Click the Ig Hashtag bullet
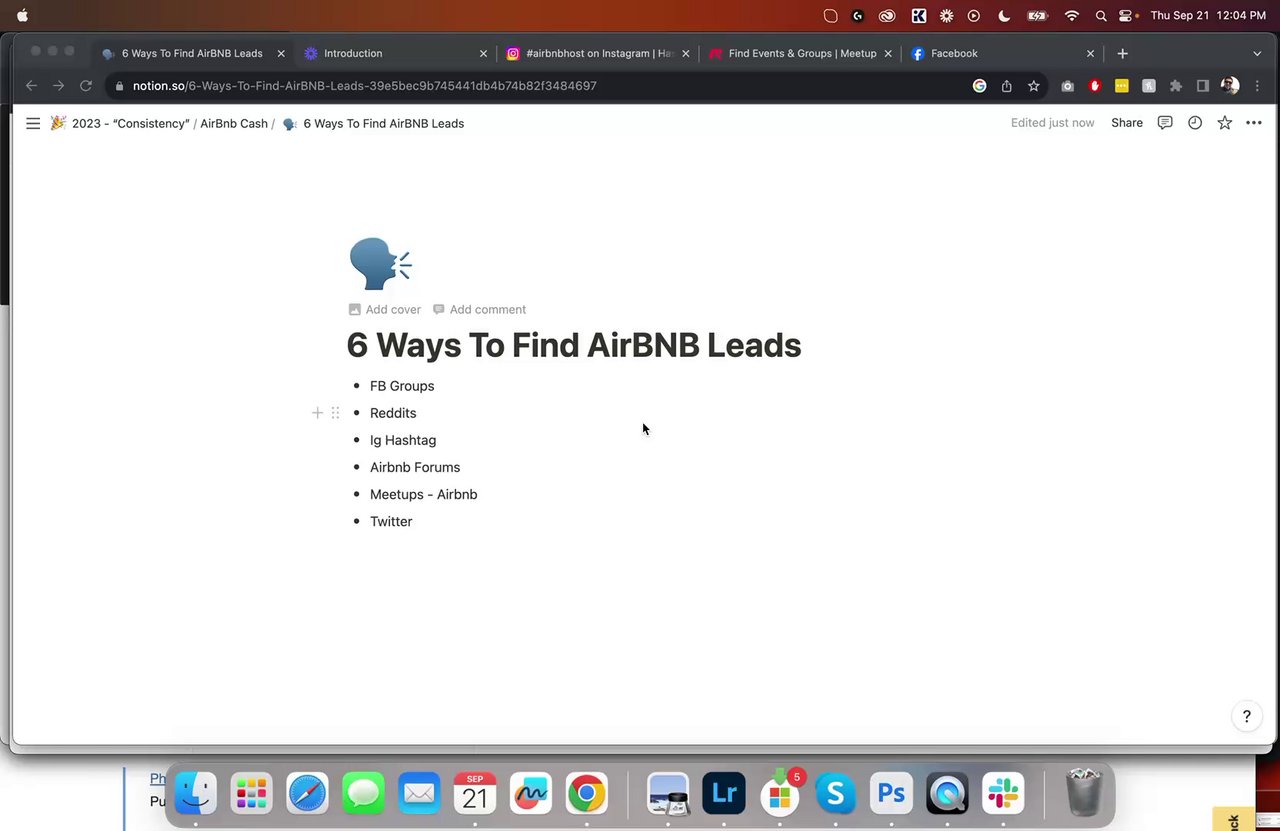Viewport: 1280px width, 831px height. coord(403,440)
